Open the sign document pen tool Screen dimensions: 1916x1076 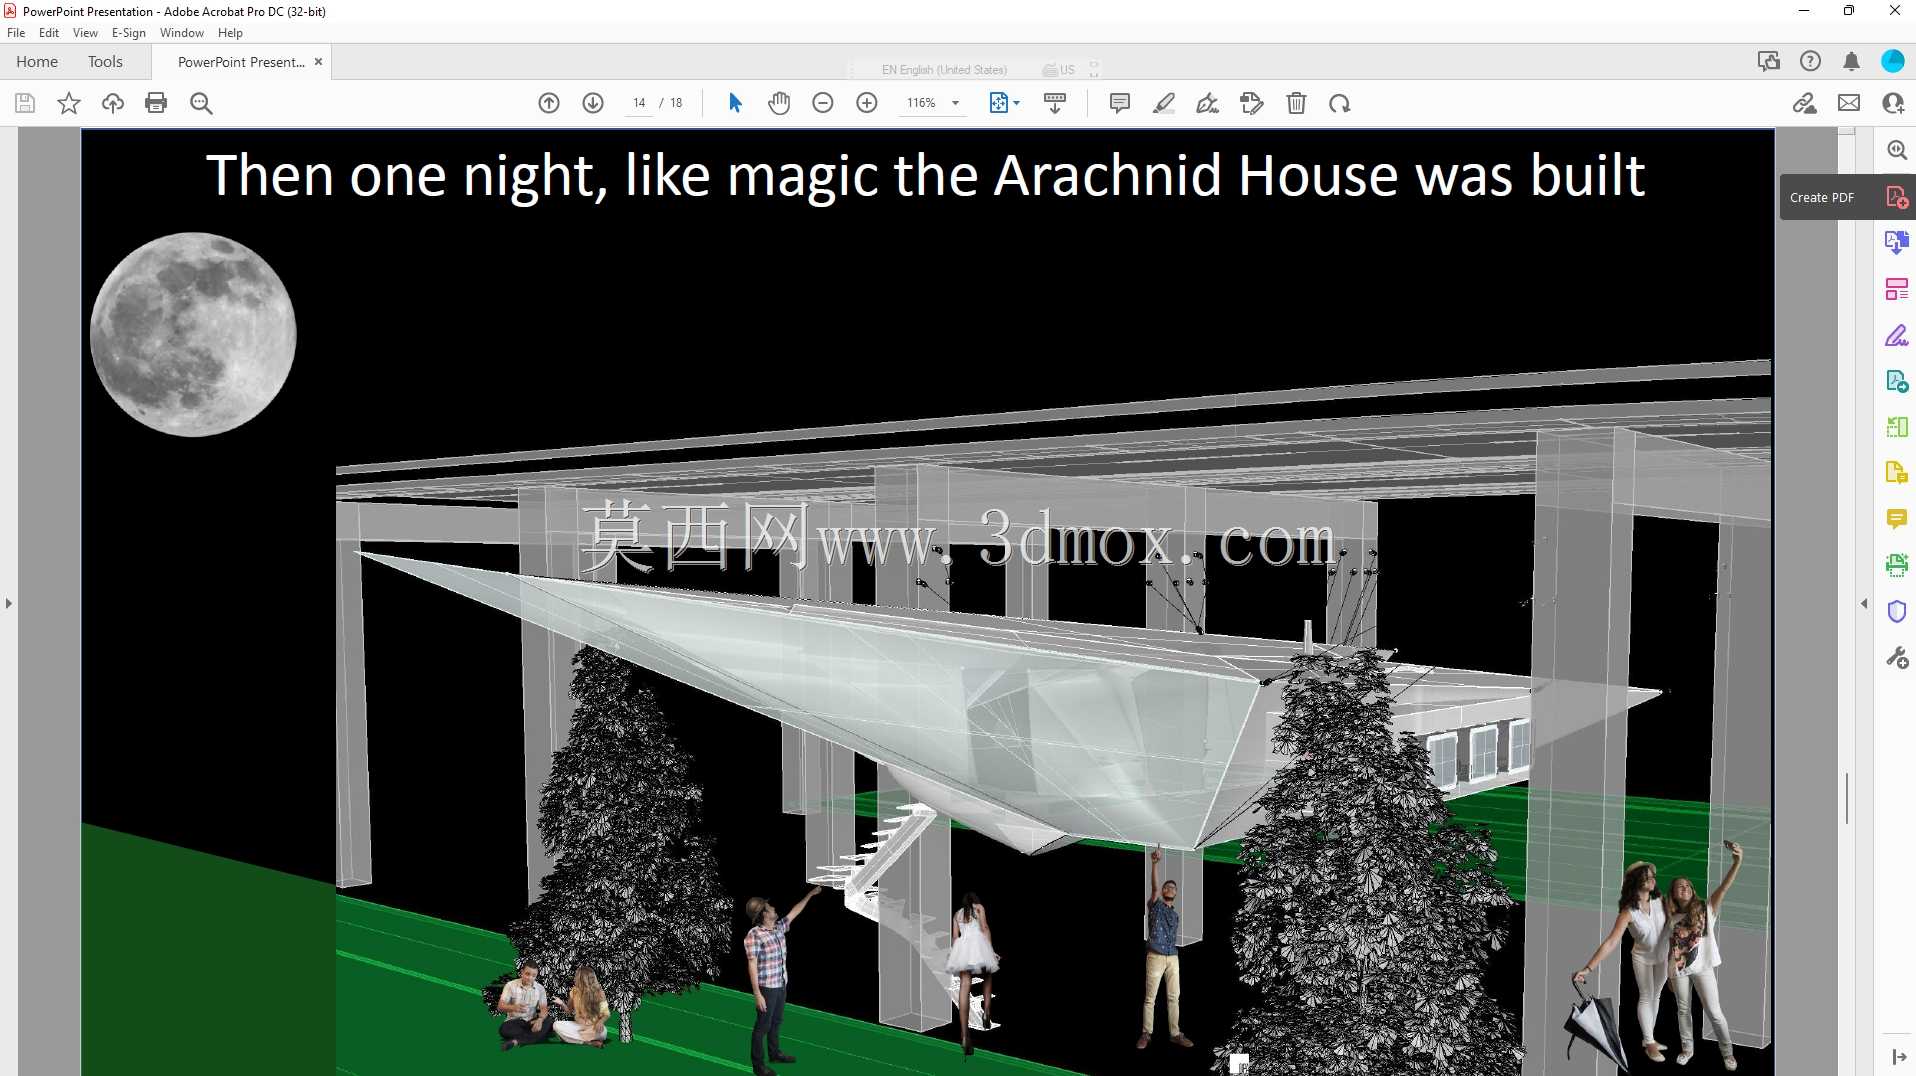[x=1208, y=103]
